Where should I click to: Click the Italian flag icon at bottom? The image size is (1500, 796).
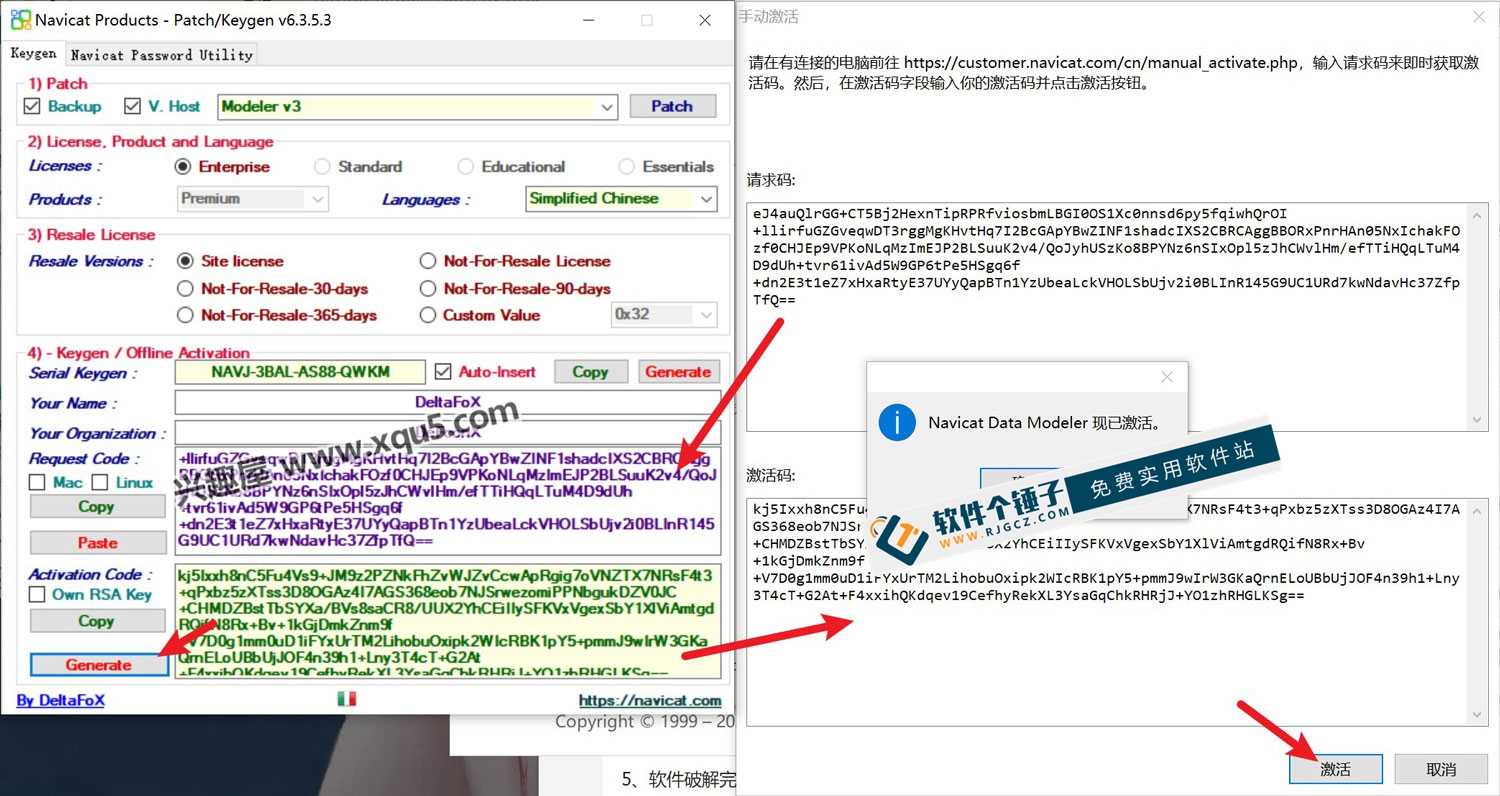(x=347, y=699)
